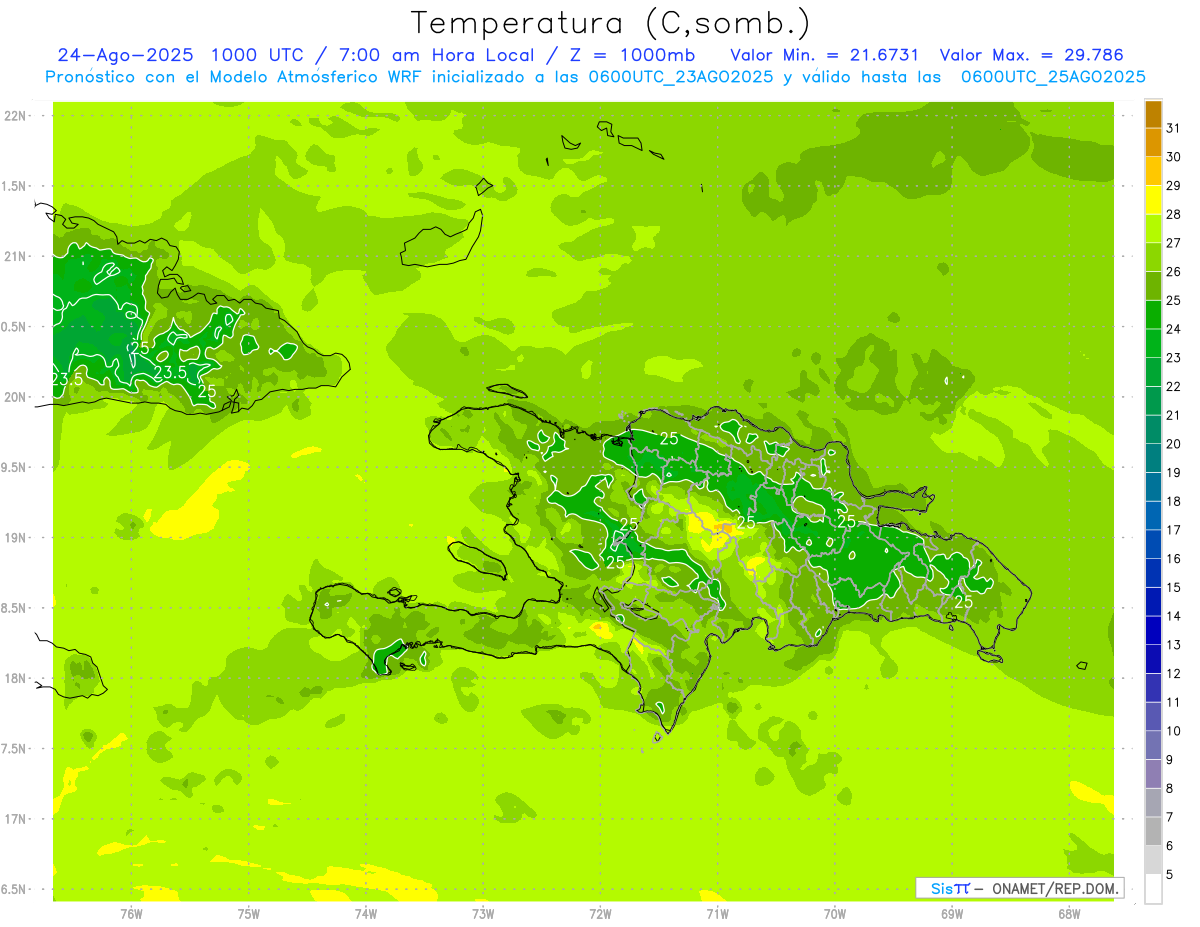
Task: Click the '26' colorbar scale label
Action: [x=1174, y=271]
